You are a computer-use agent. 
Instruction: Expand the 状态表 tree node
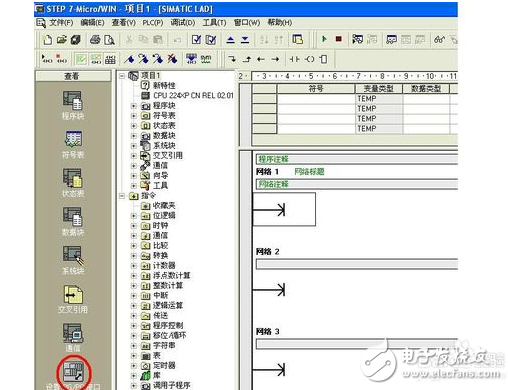pyautogui.click(x=134, y=126)
